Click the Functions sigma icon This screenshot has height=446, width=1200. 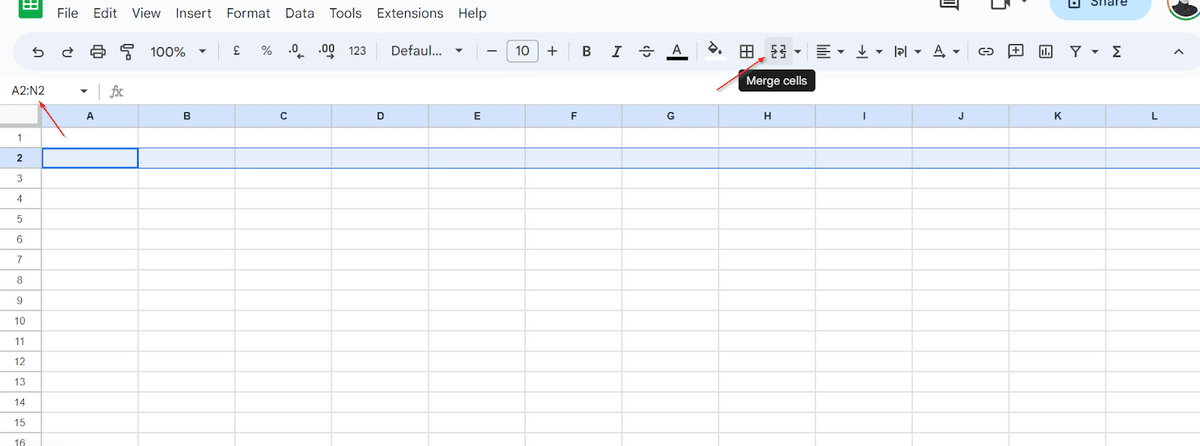coord(1117,51)
